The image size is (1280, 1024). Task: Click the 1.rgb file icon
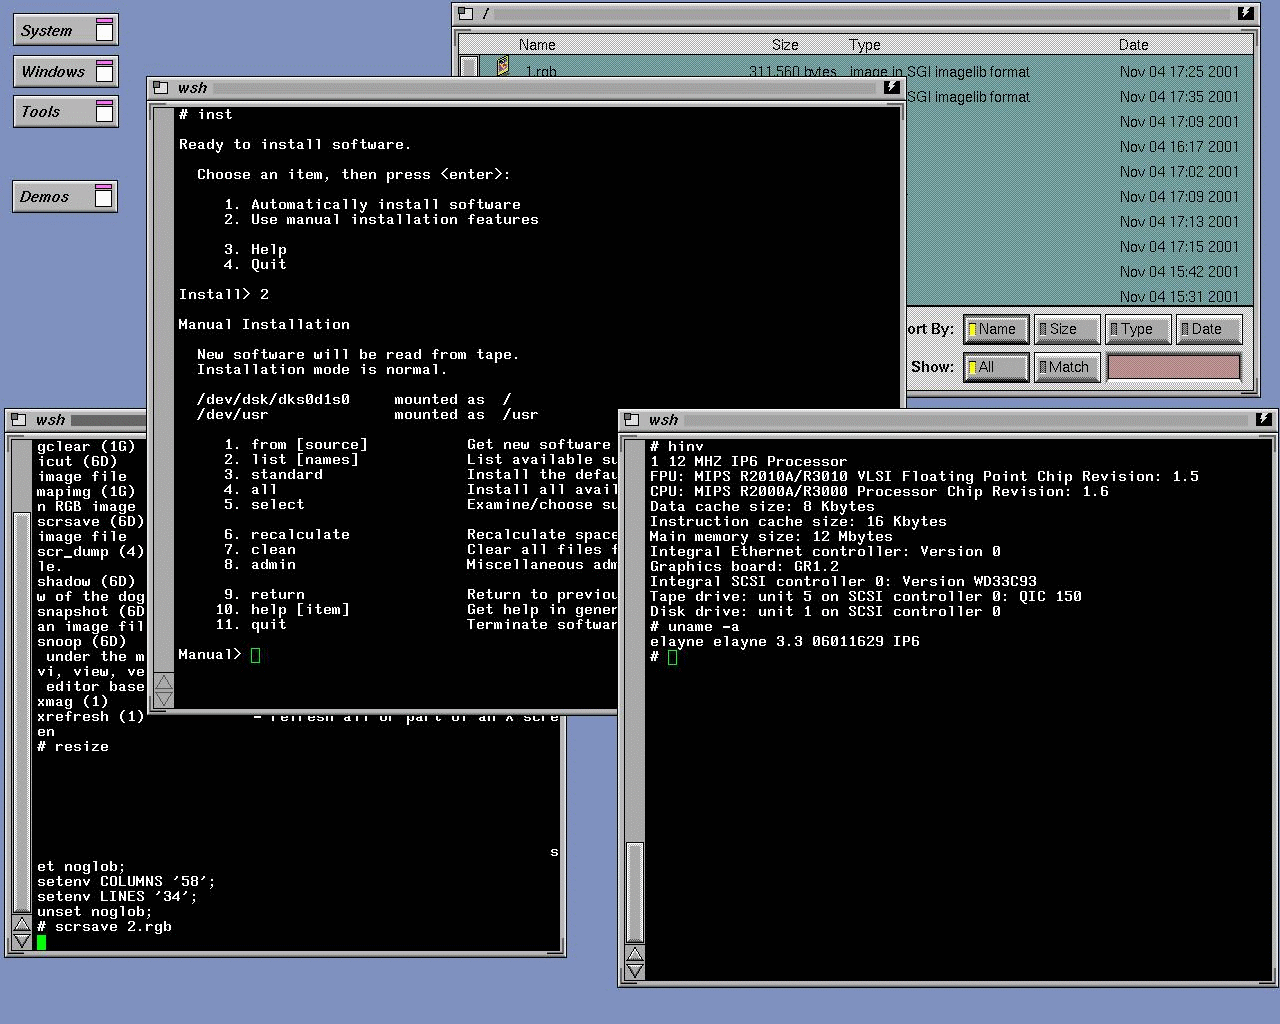pyautogui.click(x=502, y=67)
